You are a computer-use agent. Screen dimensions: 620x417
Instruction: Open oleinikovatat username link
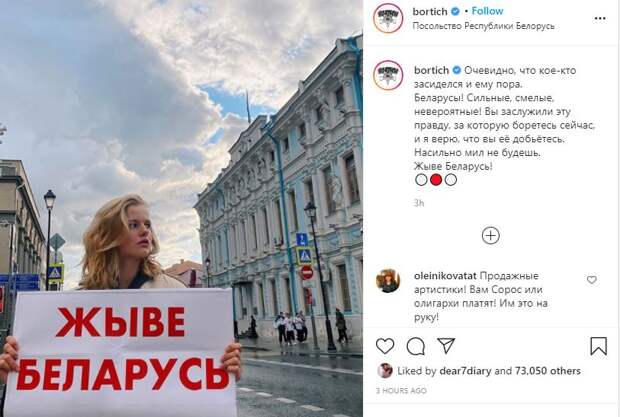pos(445,276)
